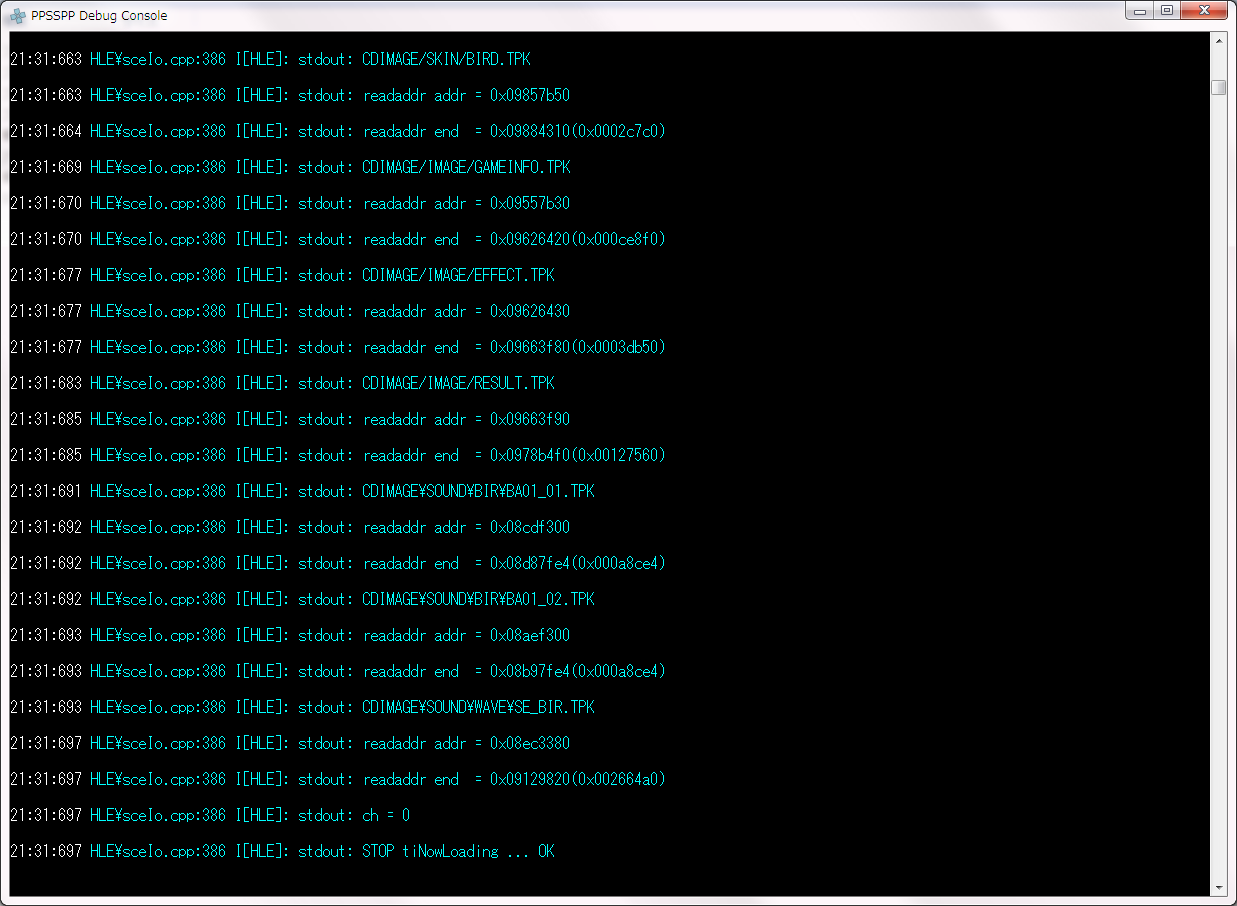
Task: Click the readaddr addr = 0x09857b50 line
Action: [x=466, y=96]
